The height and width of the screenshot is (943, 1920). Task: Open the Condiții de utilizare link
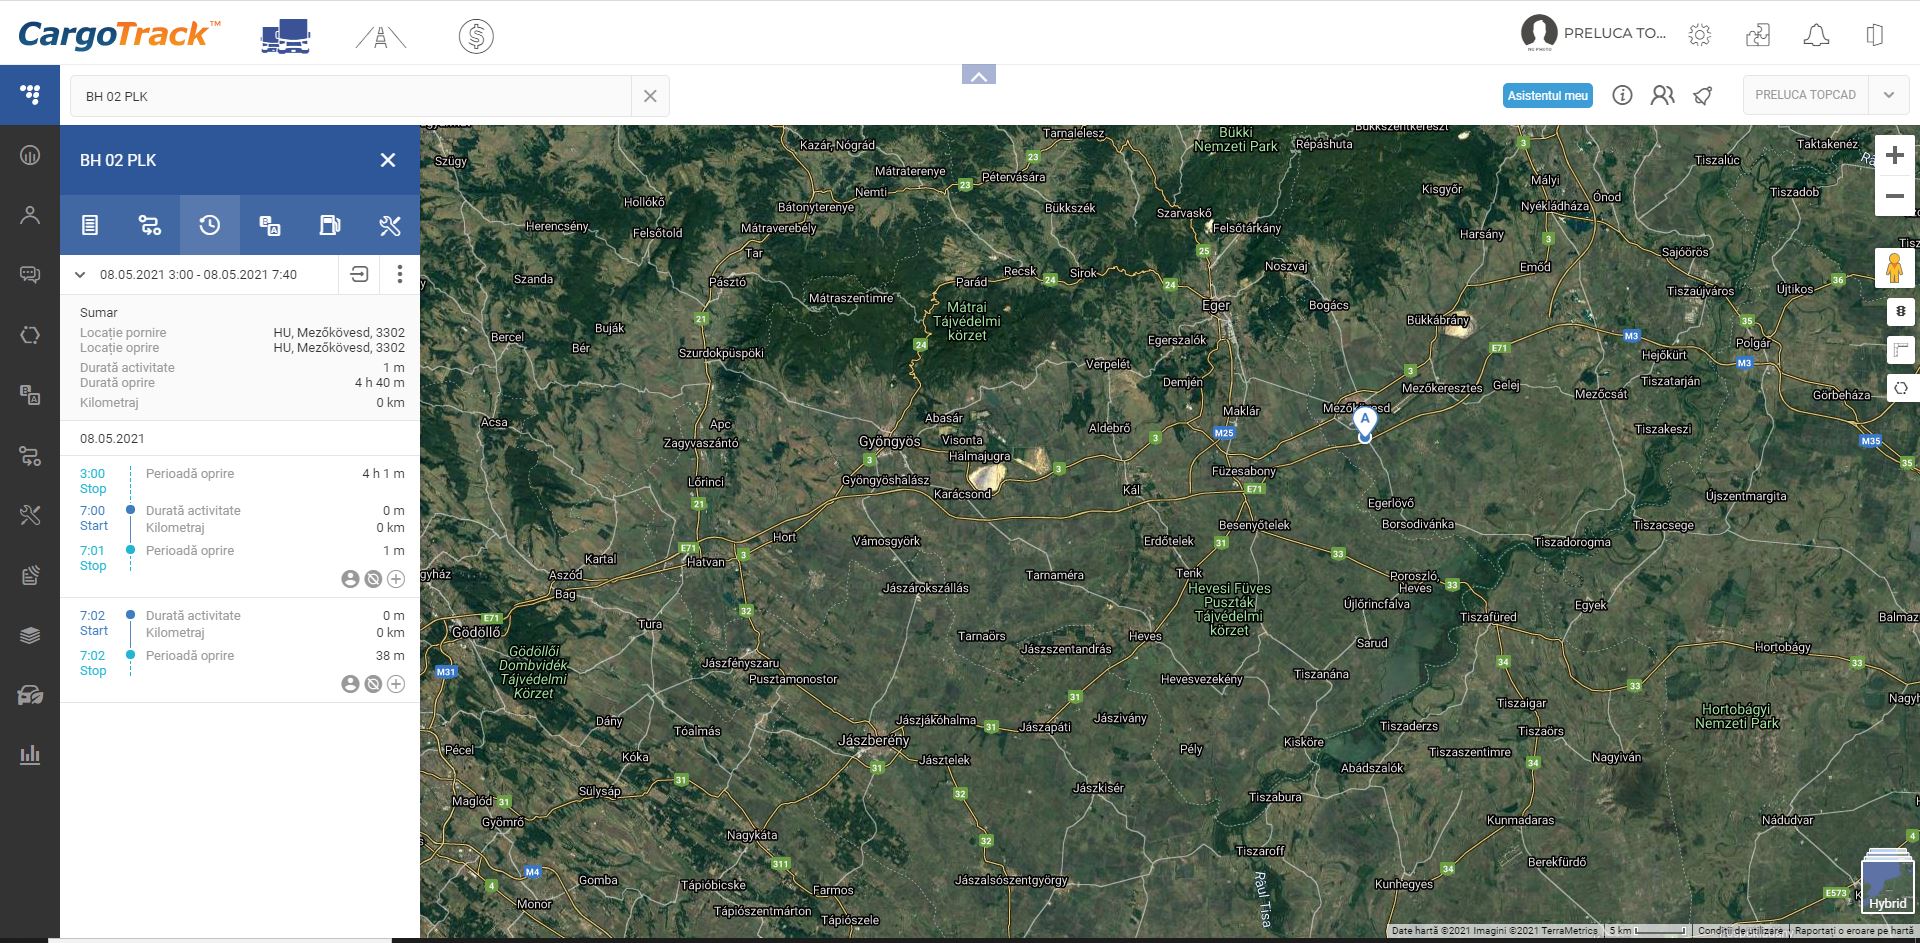coord(1740,930)
